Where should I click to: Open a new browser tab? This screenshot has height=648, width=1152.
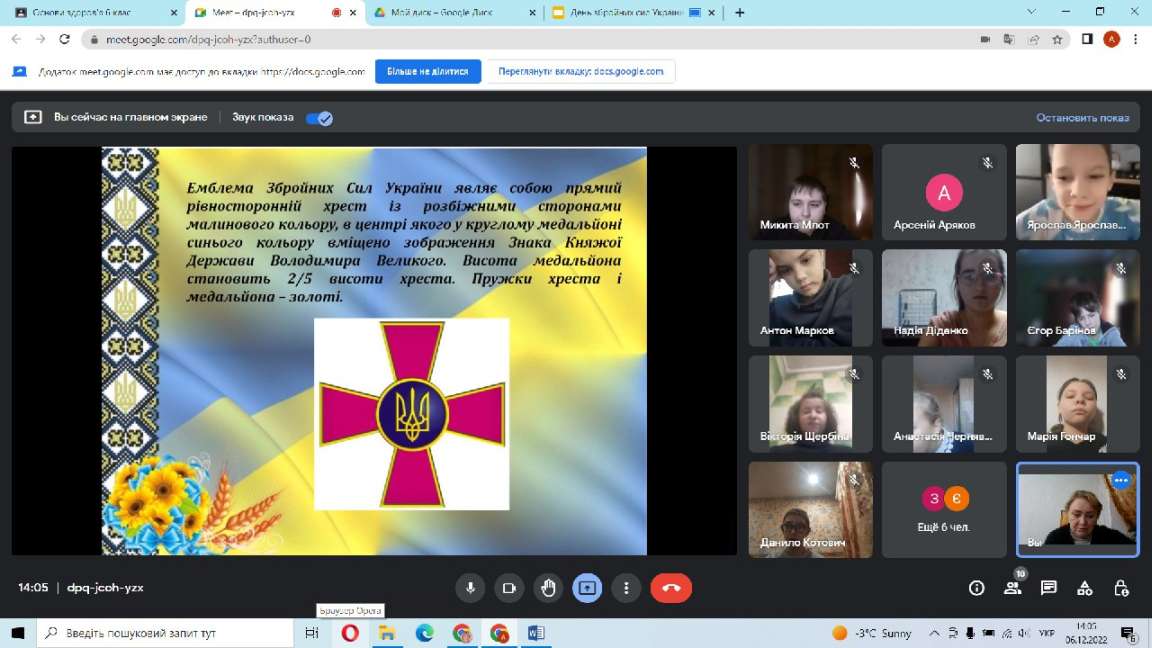[x=740, y=12]
